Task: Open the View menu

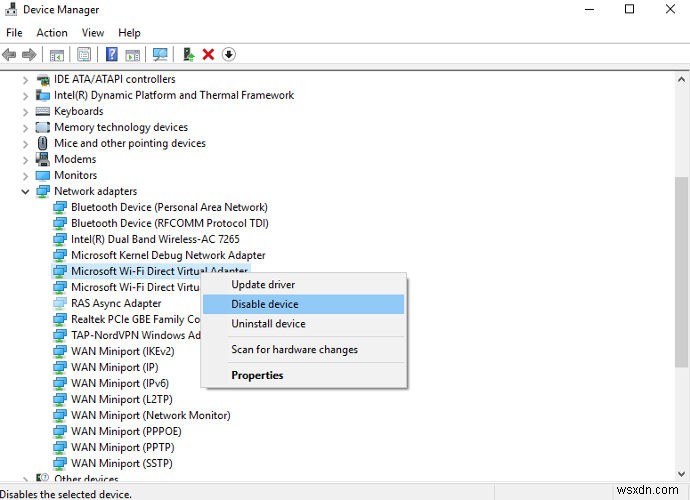Action: pos(93,33)
